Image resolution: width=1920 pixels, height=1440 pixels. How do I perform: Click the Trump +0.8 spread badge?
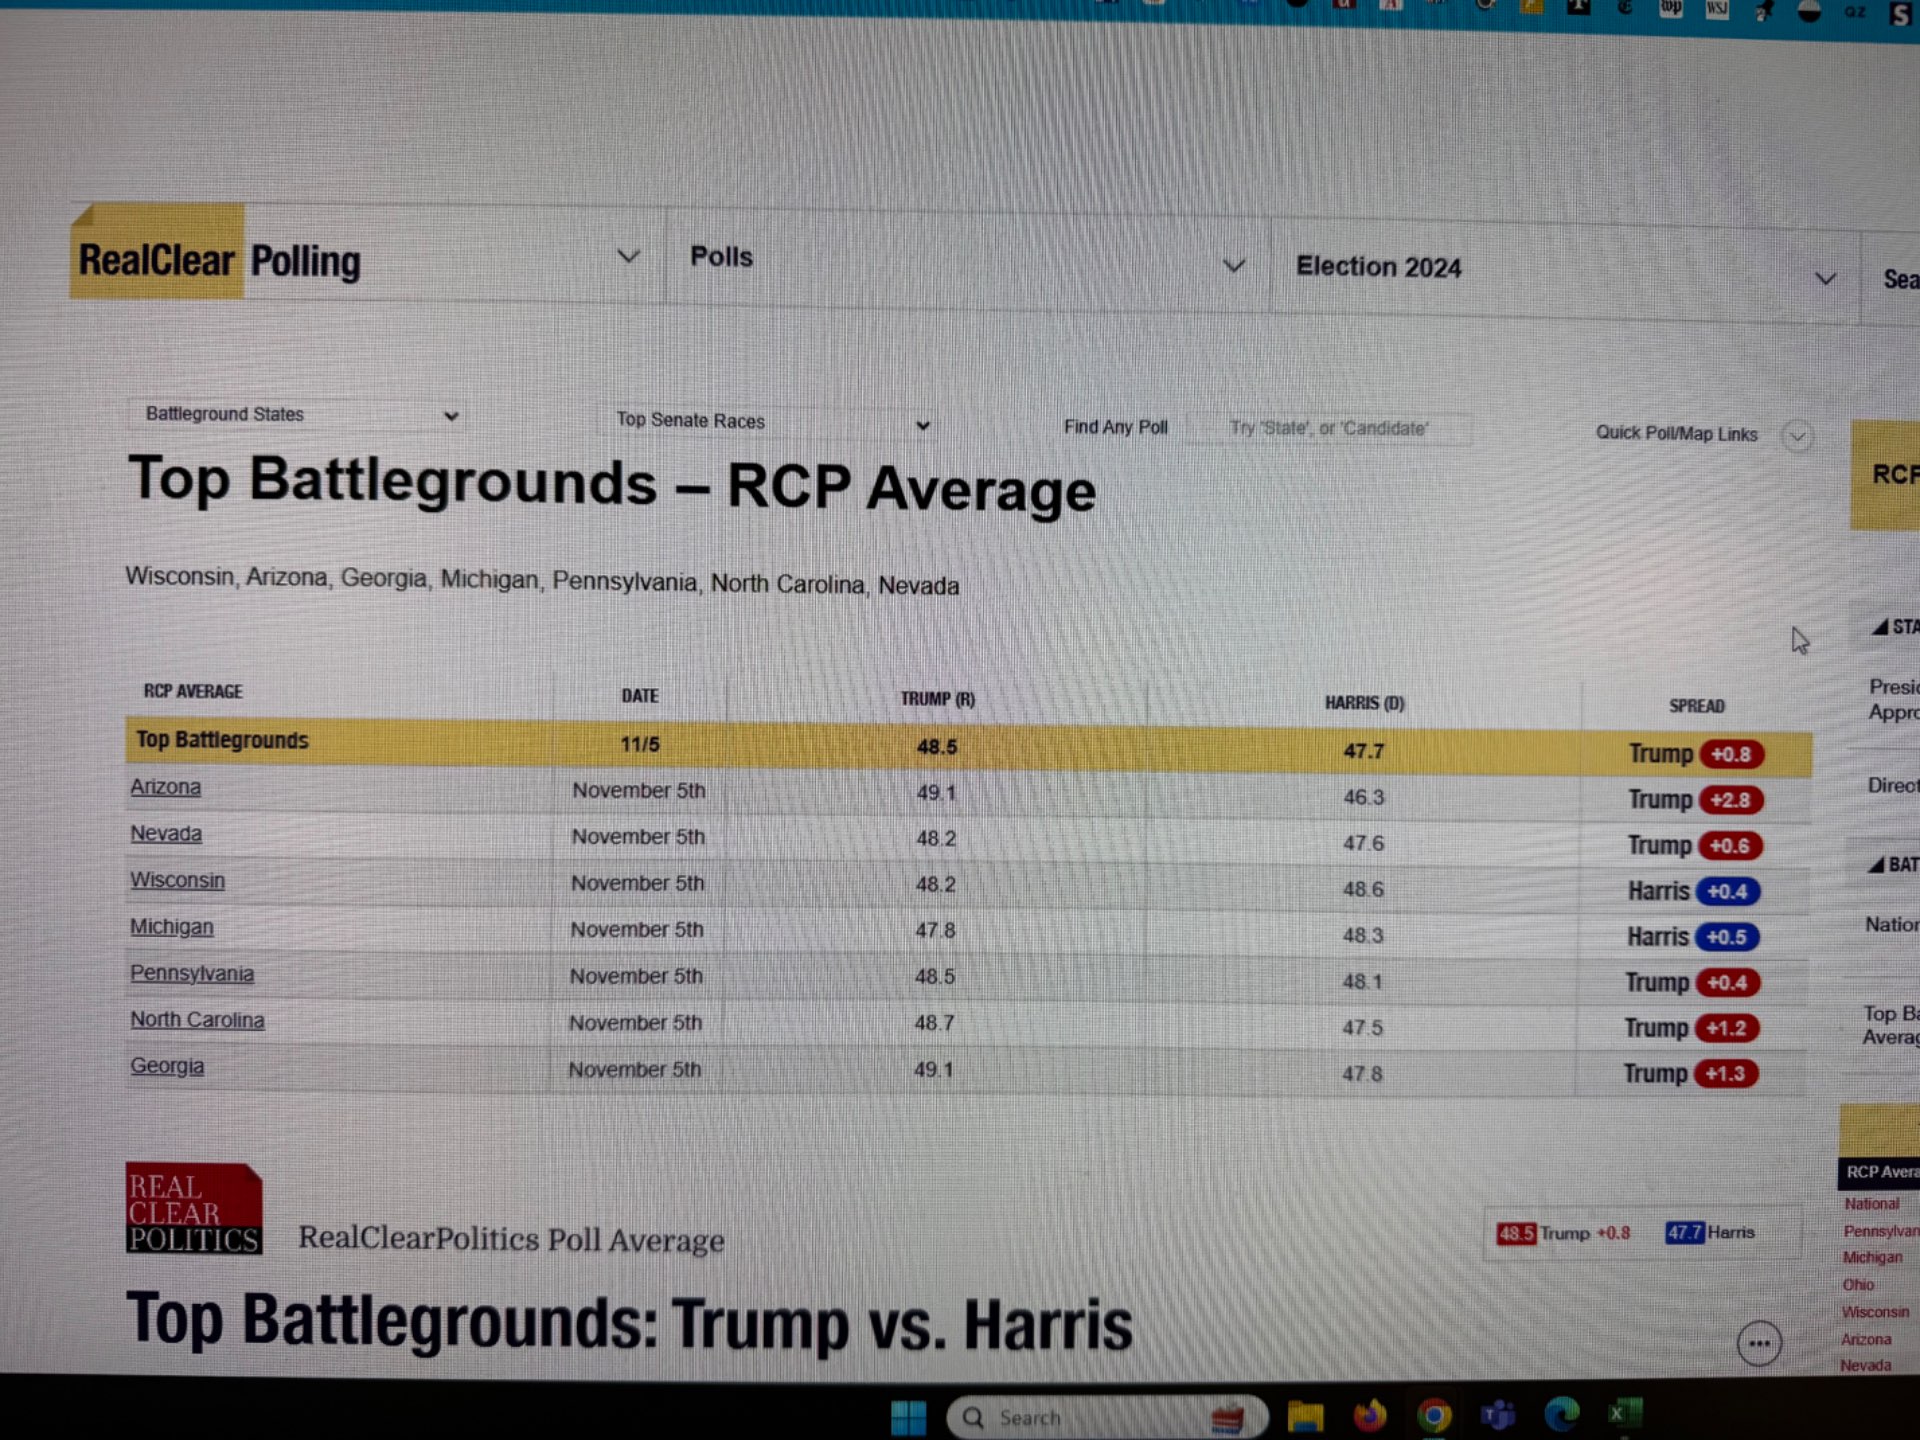pyautogui.click(x=1732, y=754)
